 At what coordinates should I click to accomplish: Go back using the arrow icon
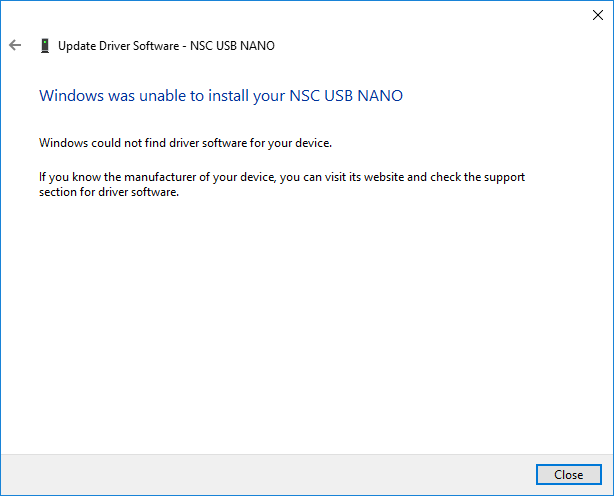[x=15, y=45]
